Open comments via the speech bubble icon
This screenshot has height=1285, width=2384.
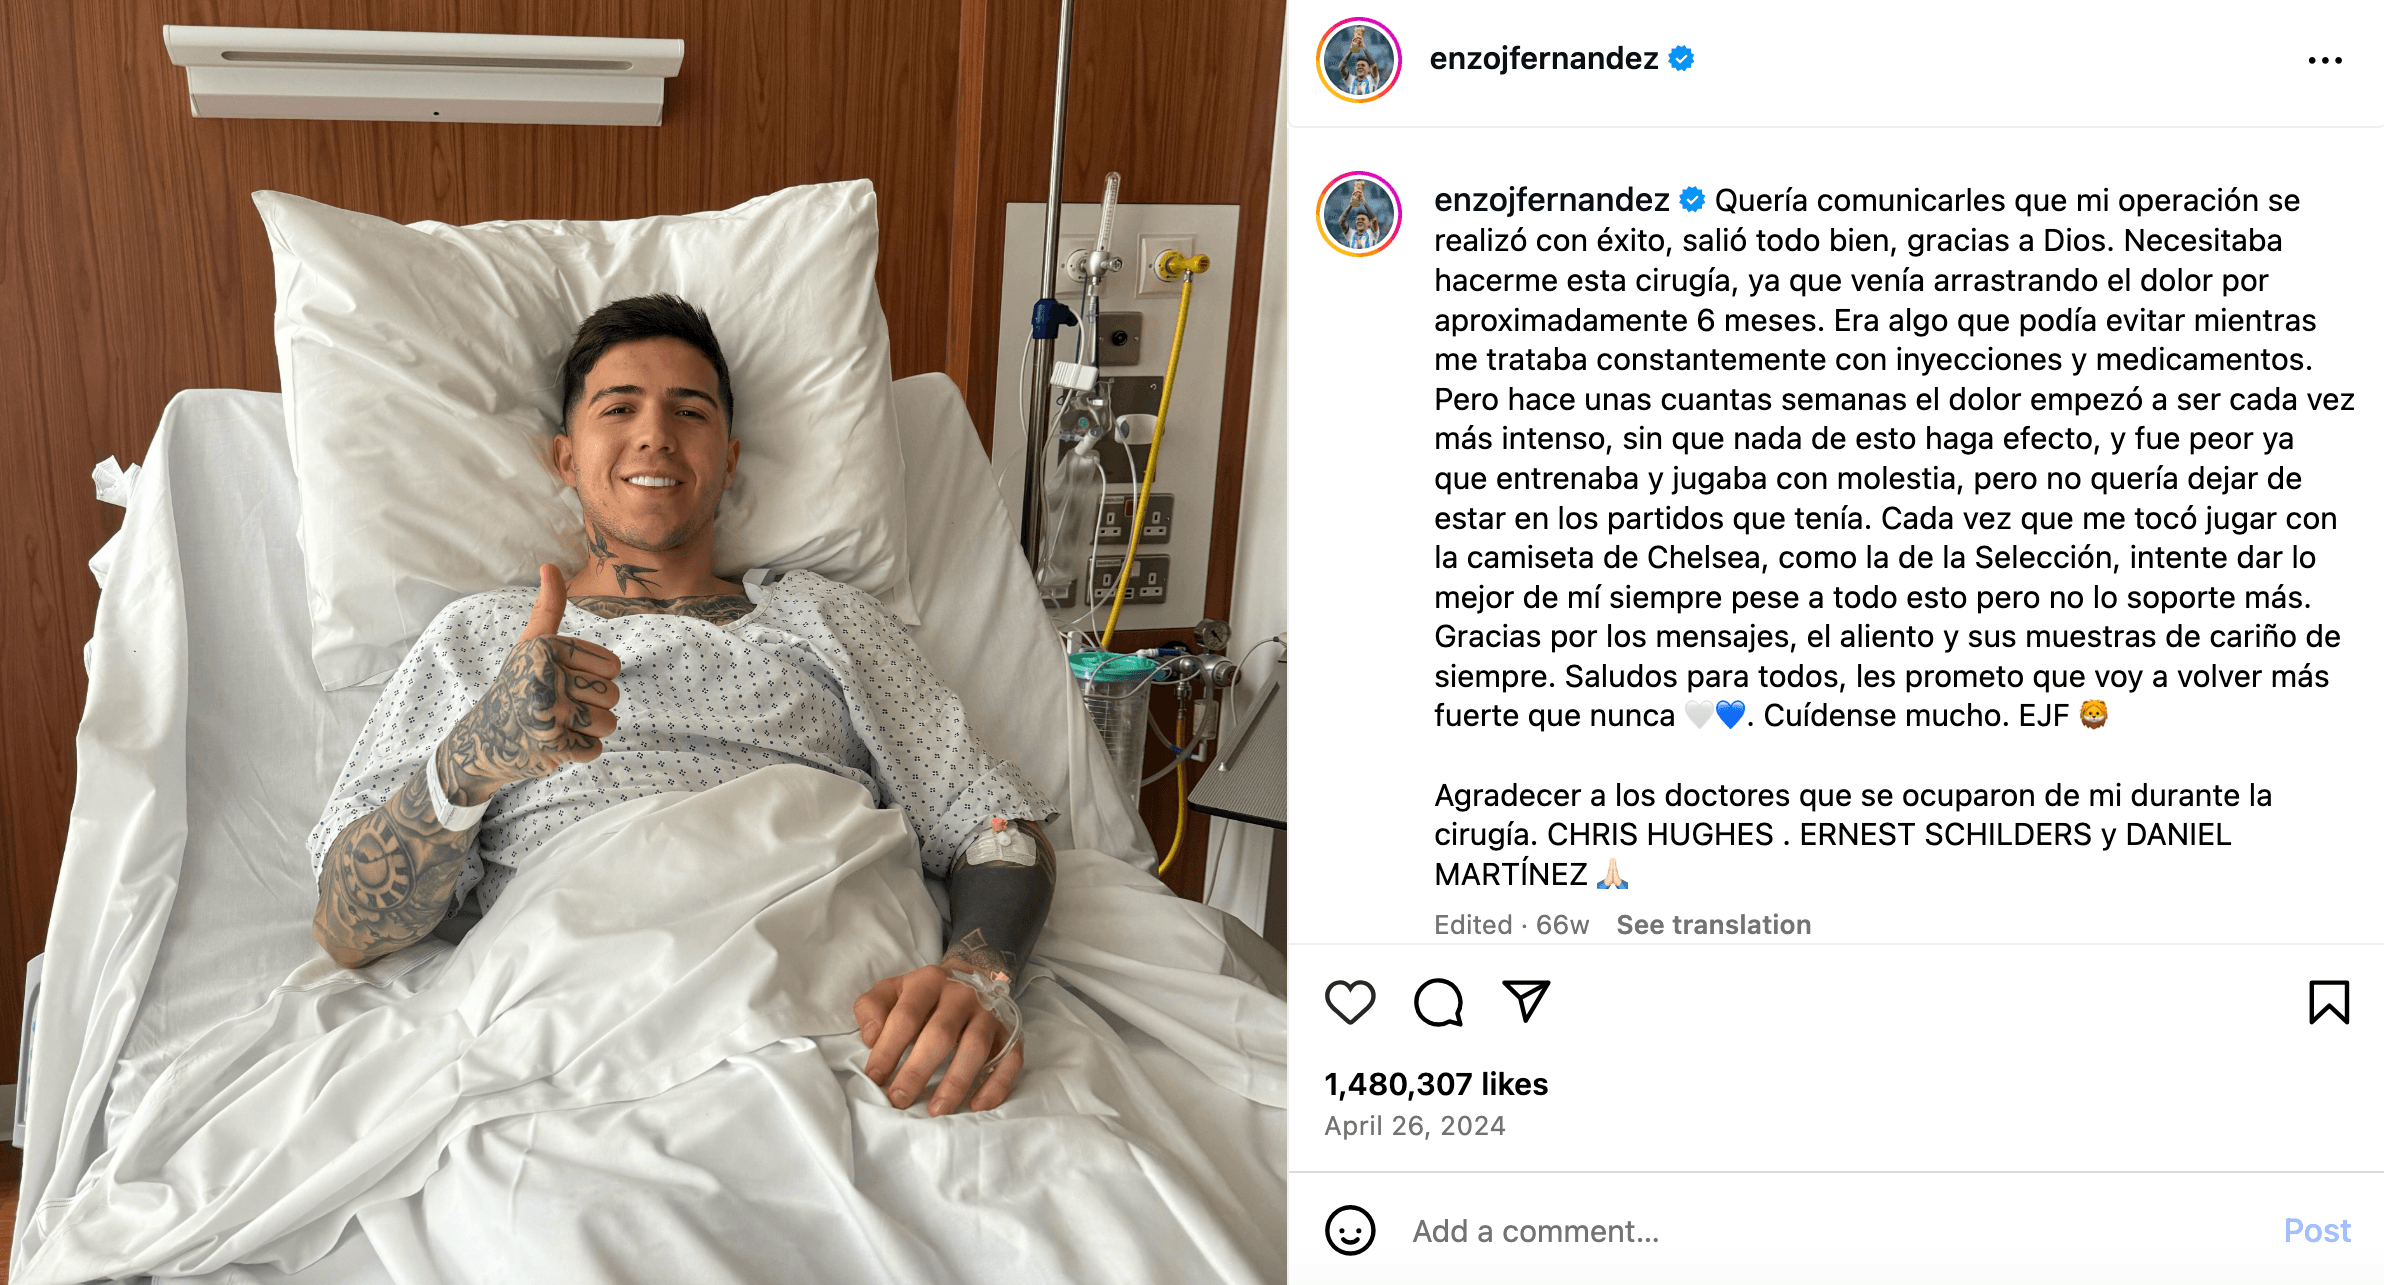tap(1438, 1002)
